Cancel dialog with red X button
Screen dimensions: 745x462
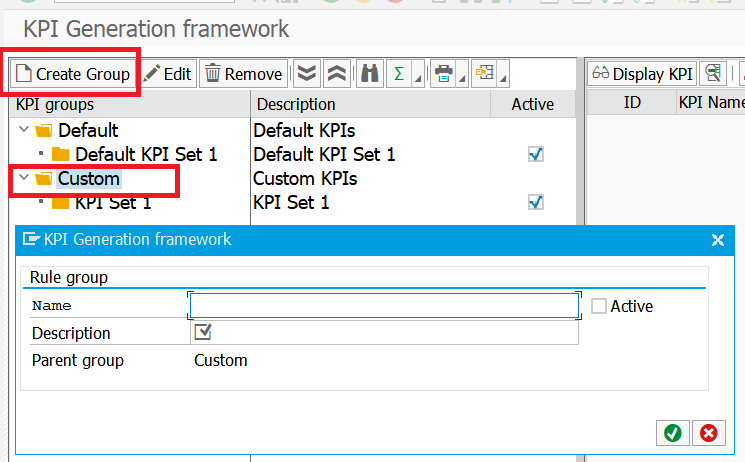tap(708, 432)
